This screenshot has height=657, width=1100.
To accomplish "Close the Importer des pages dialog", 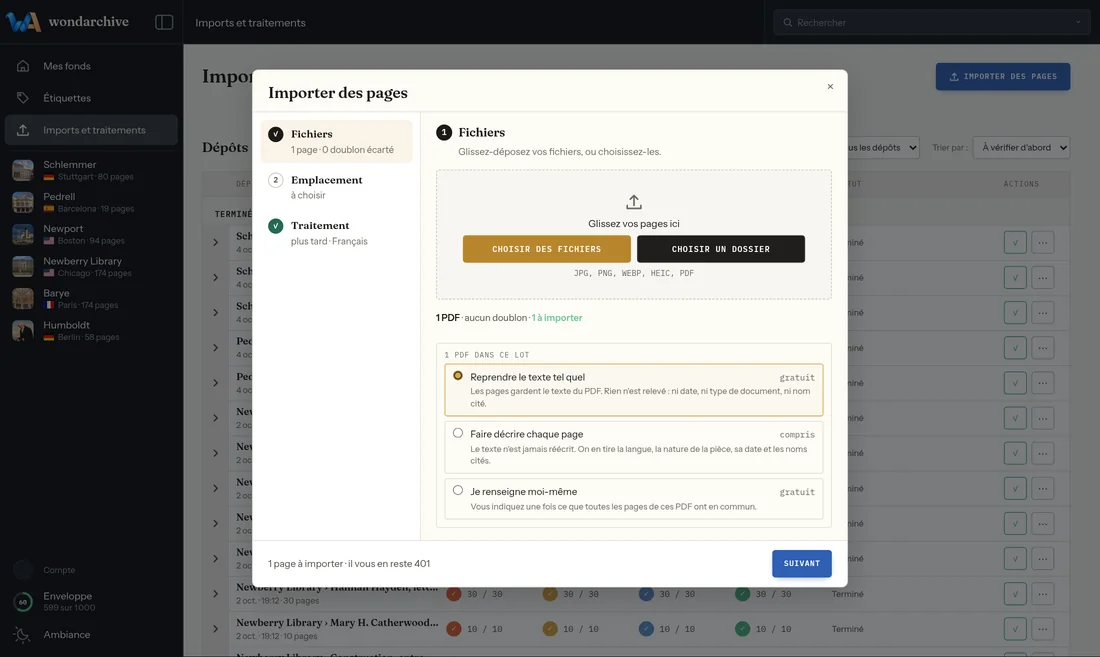I will click(830, 86).
